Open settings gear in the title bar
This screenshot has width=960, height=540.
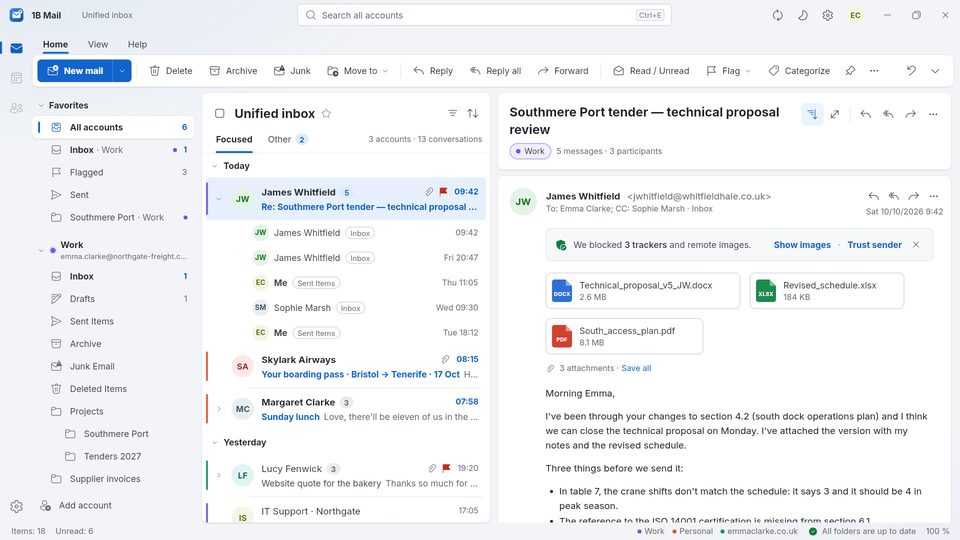[828, 15]
